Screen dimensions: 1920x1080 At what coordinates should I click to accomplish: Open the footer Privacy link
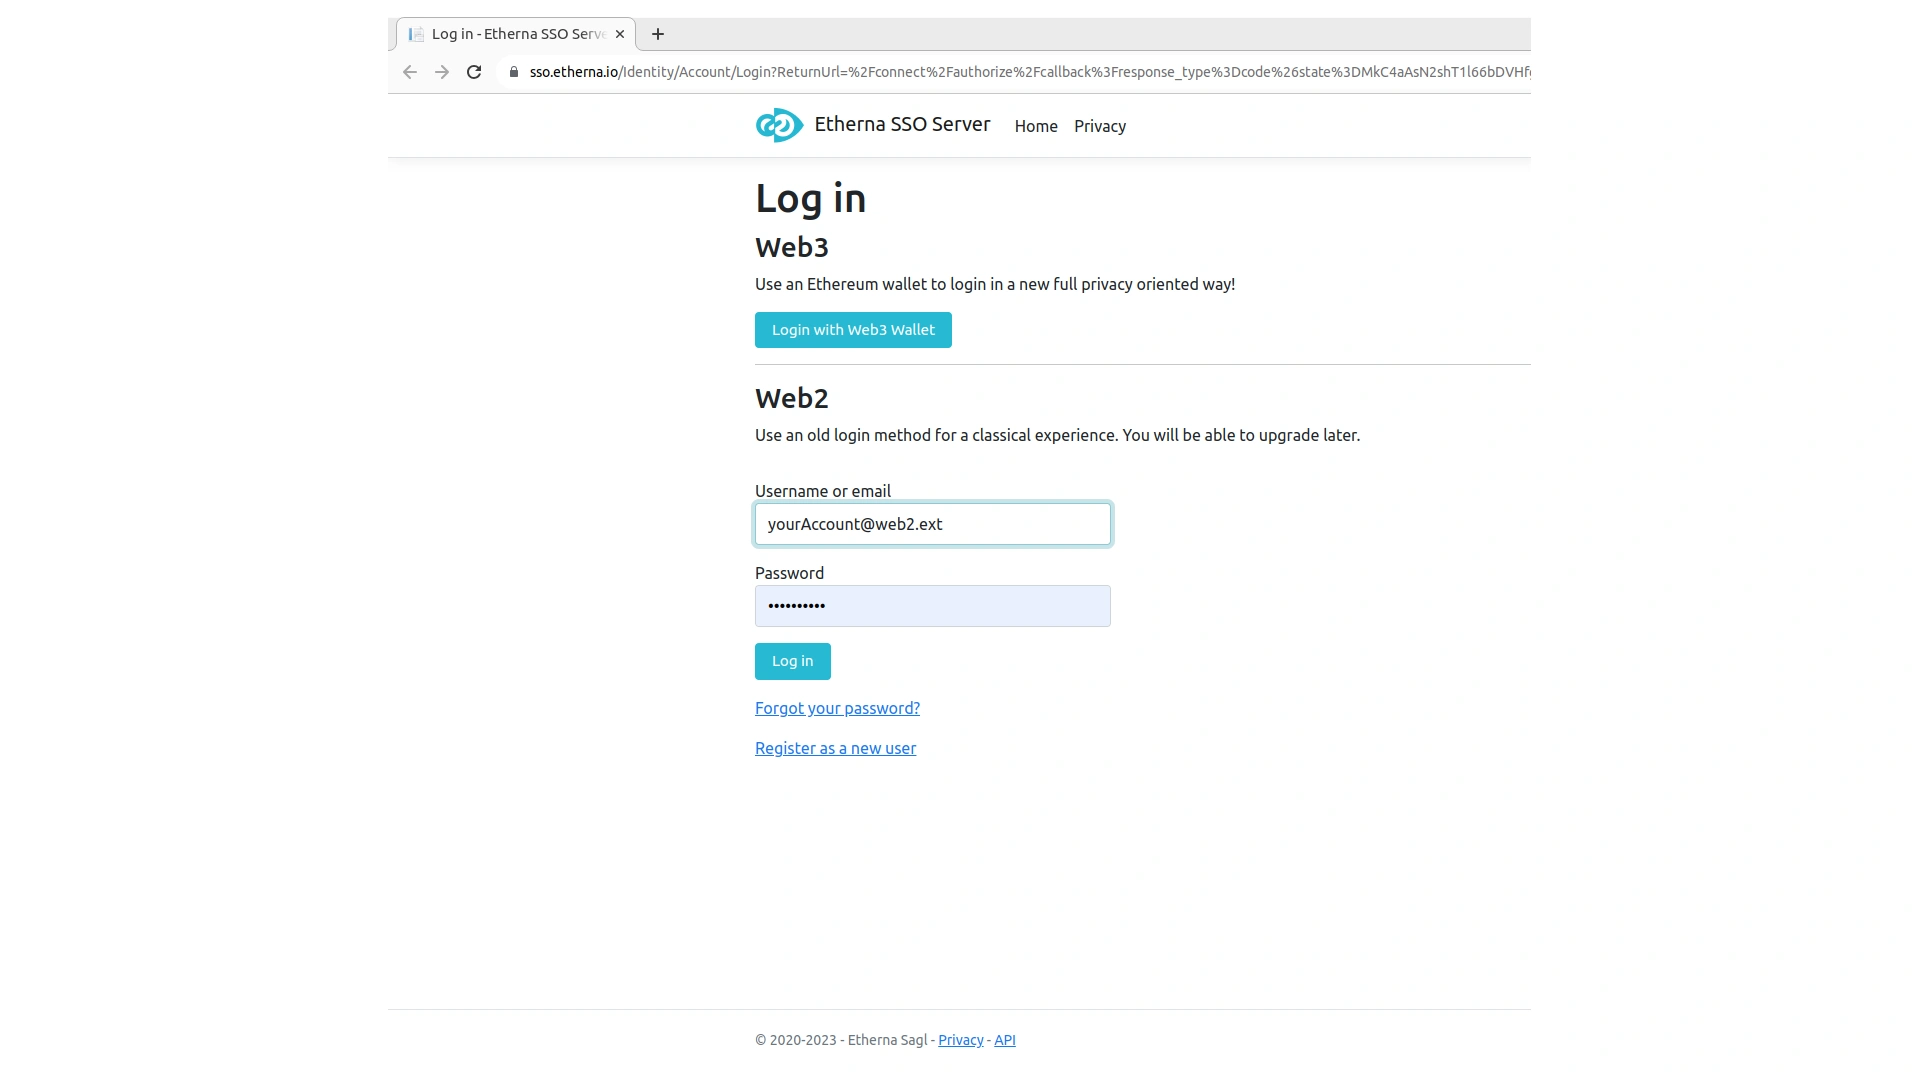(x=961, y=1040)
